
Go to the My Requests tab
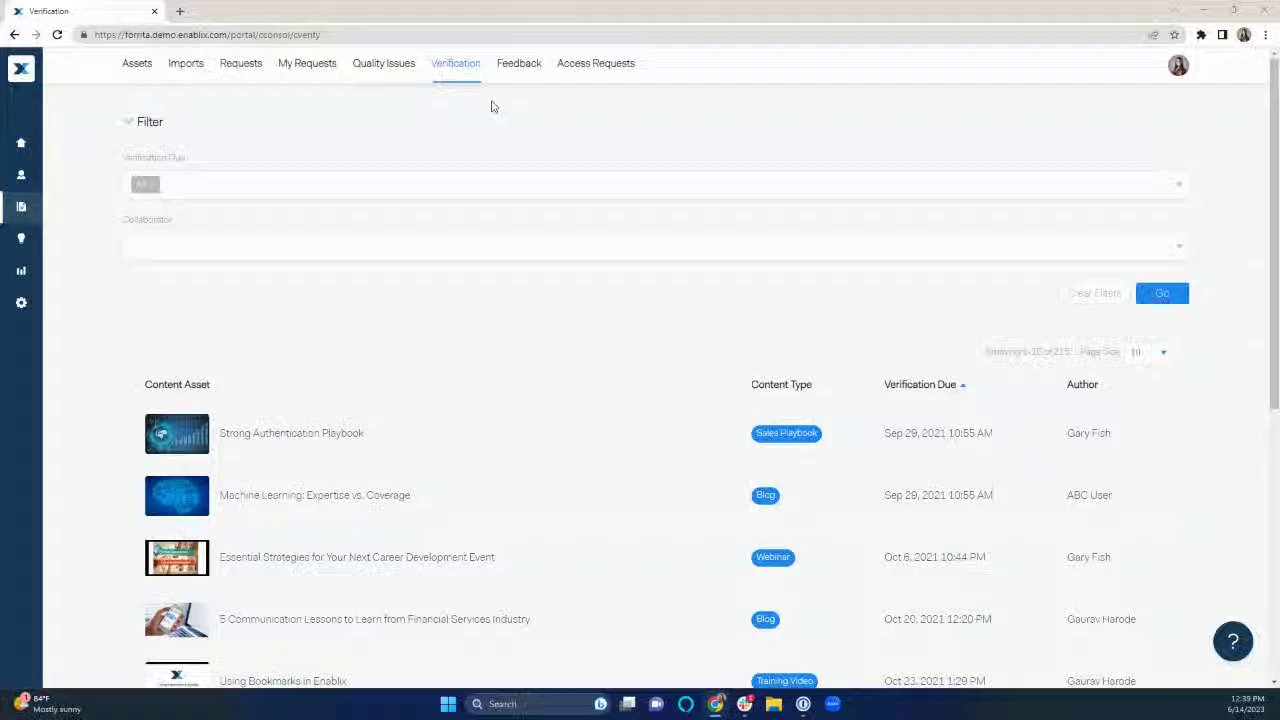tap(307, 63)
